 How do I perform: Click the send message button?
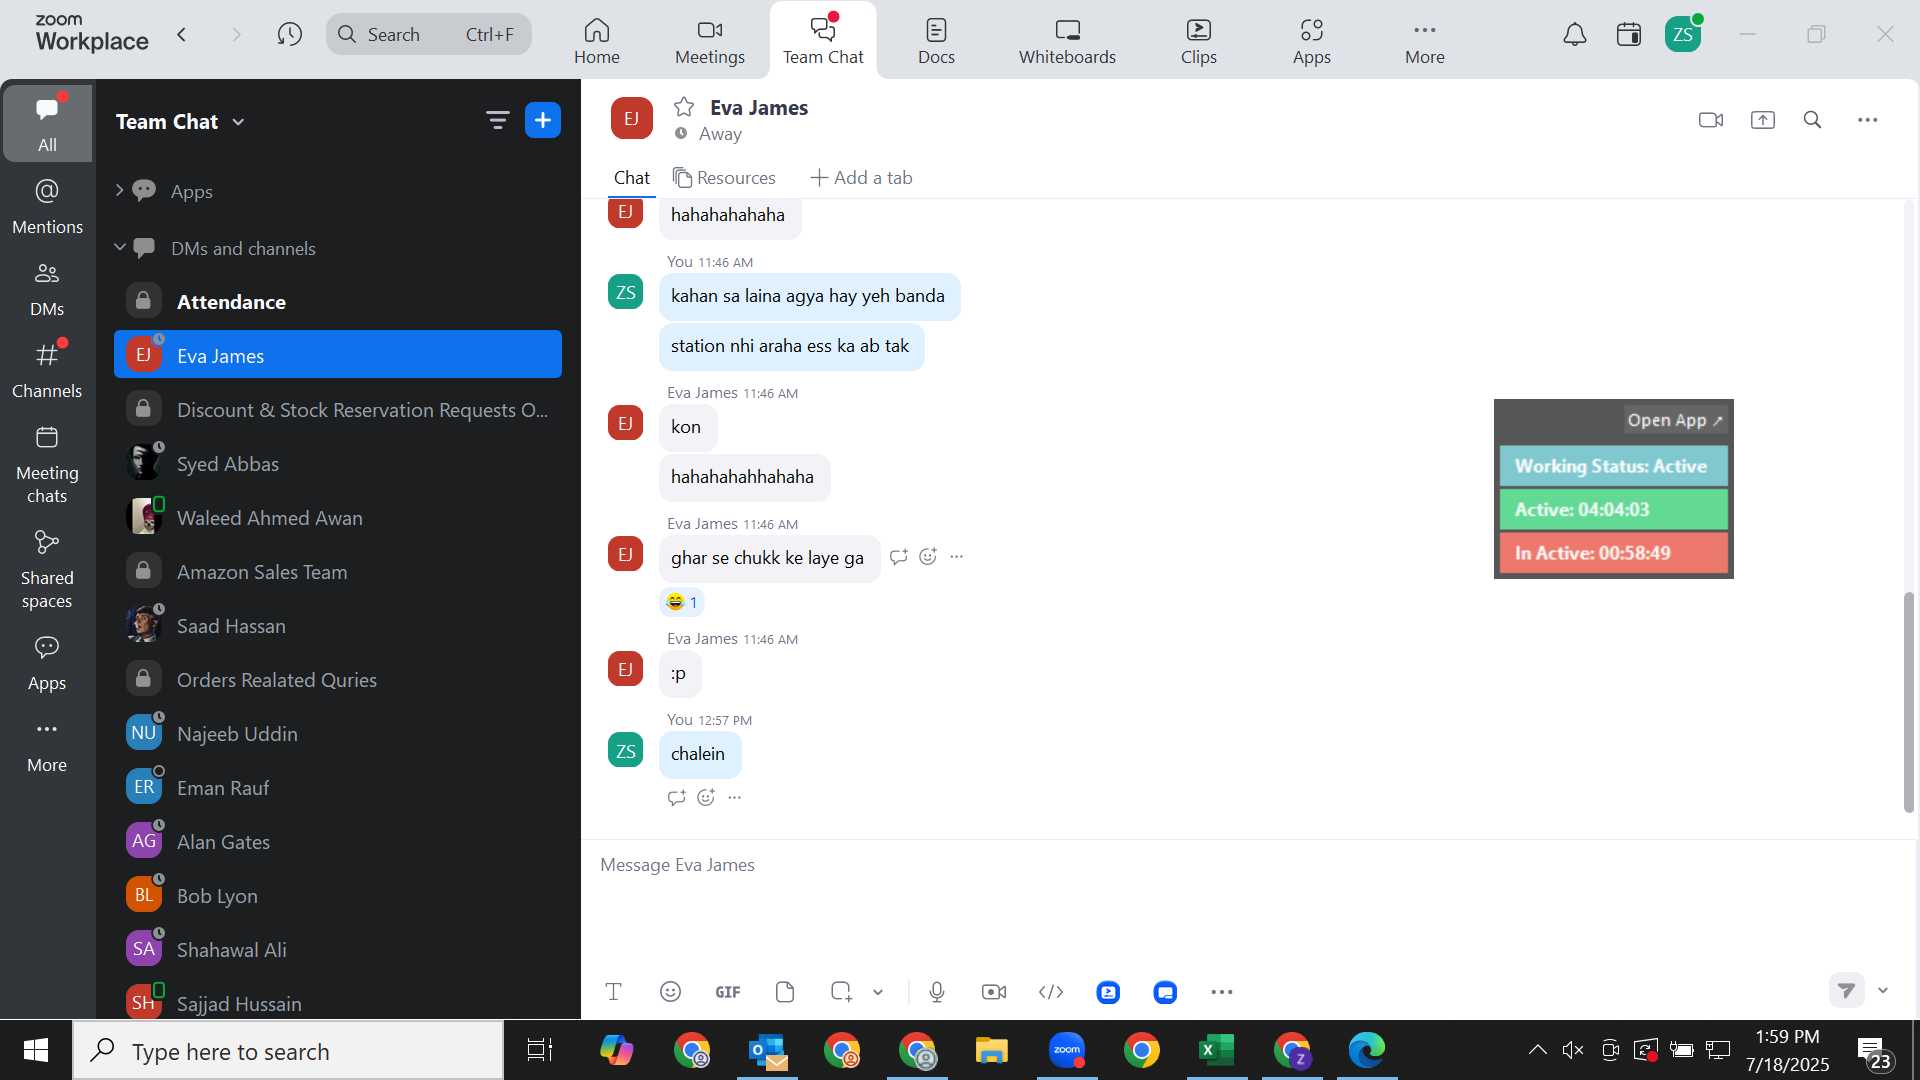(x=1847, y=990)
